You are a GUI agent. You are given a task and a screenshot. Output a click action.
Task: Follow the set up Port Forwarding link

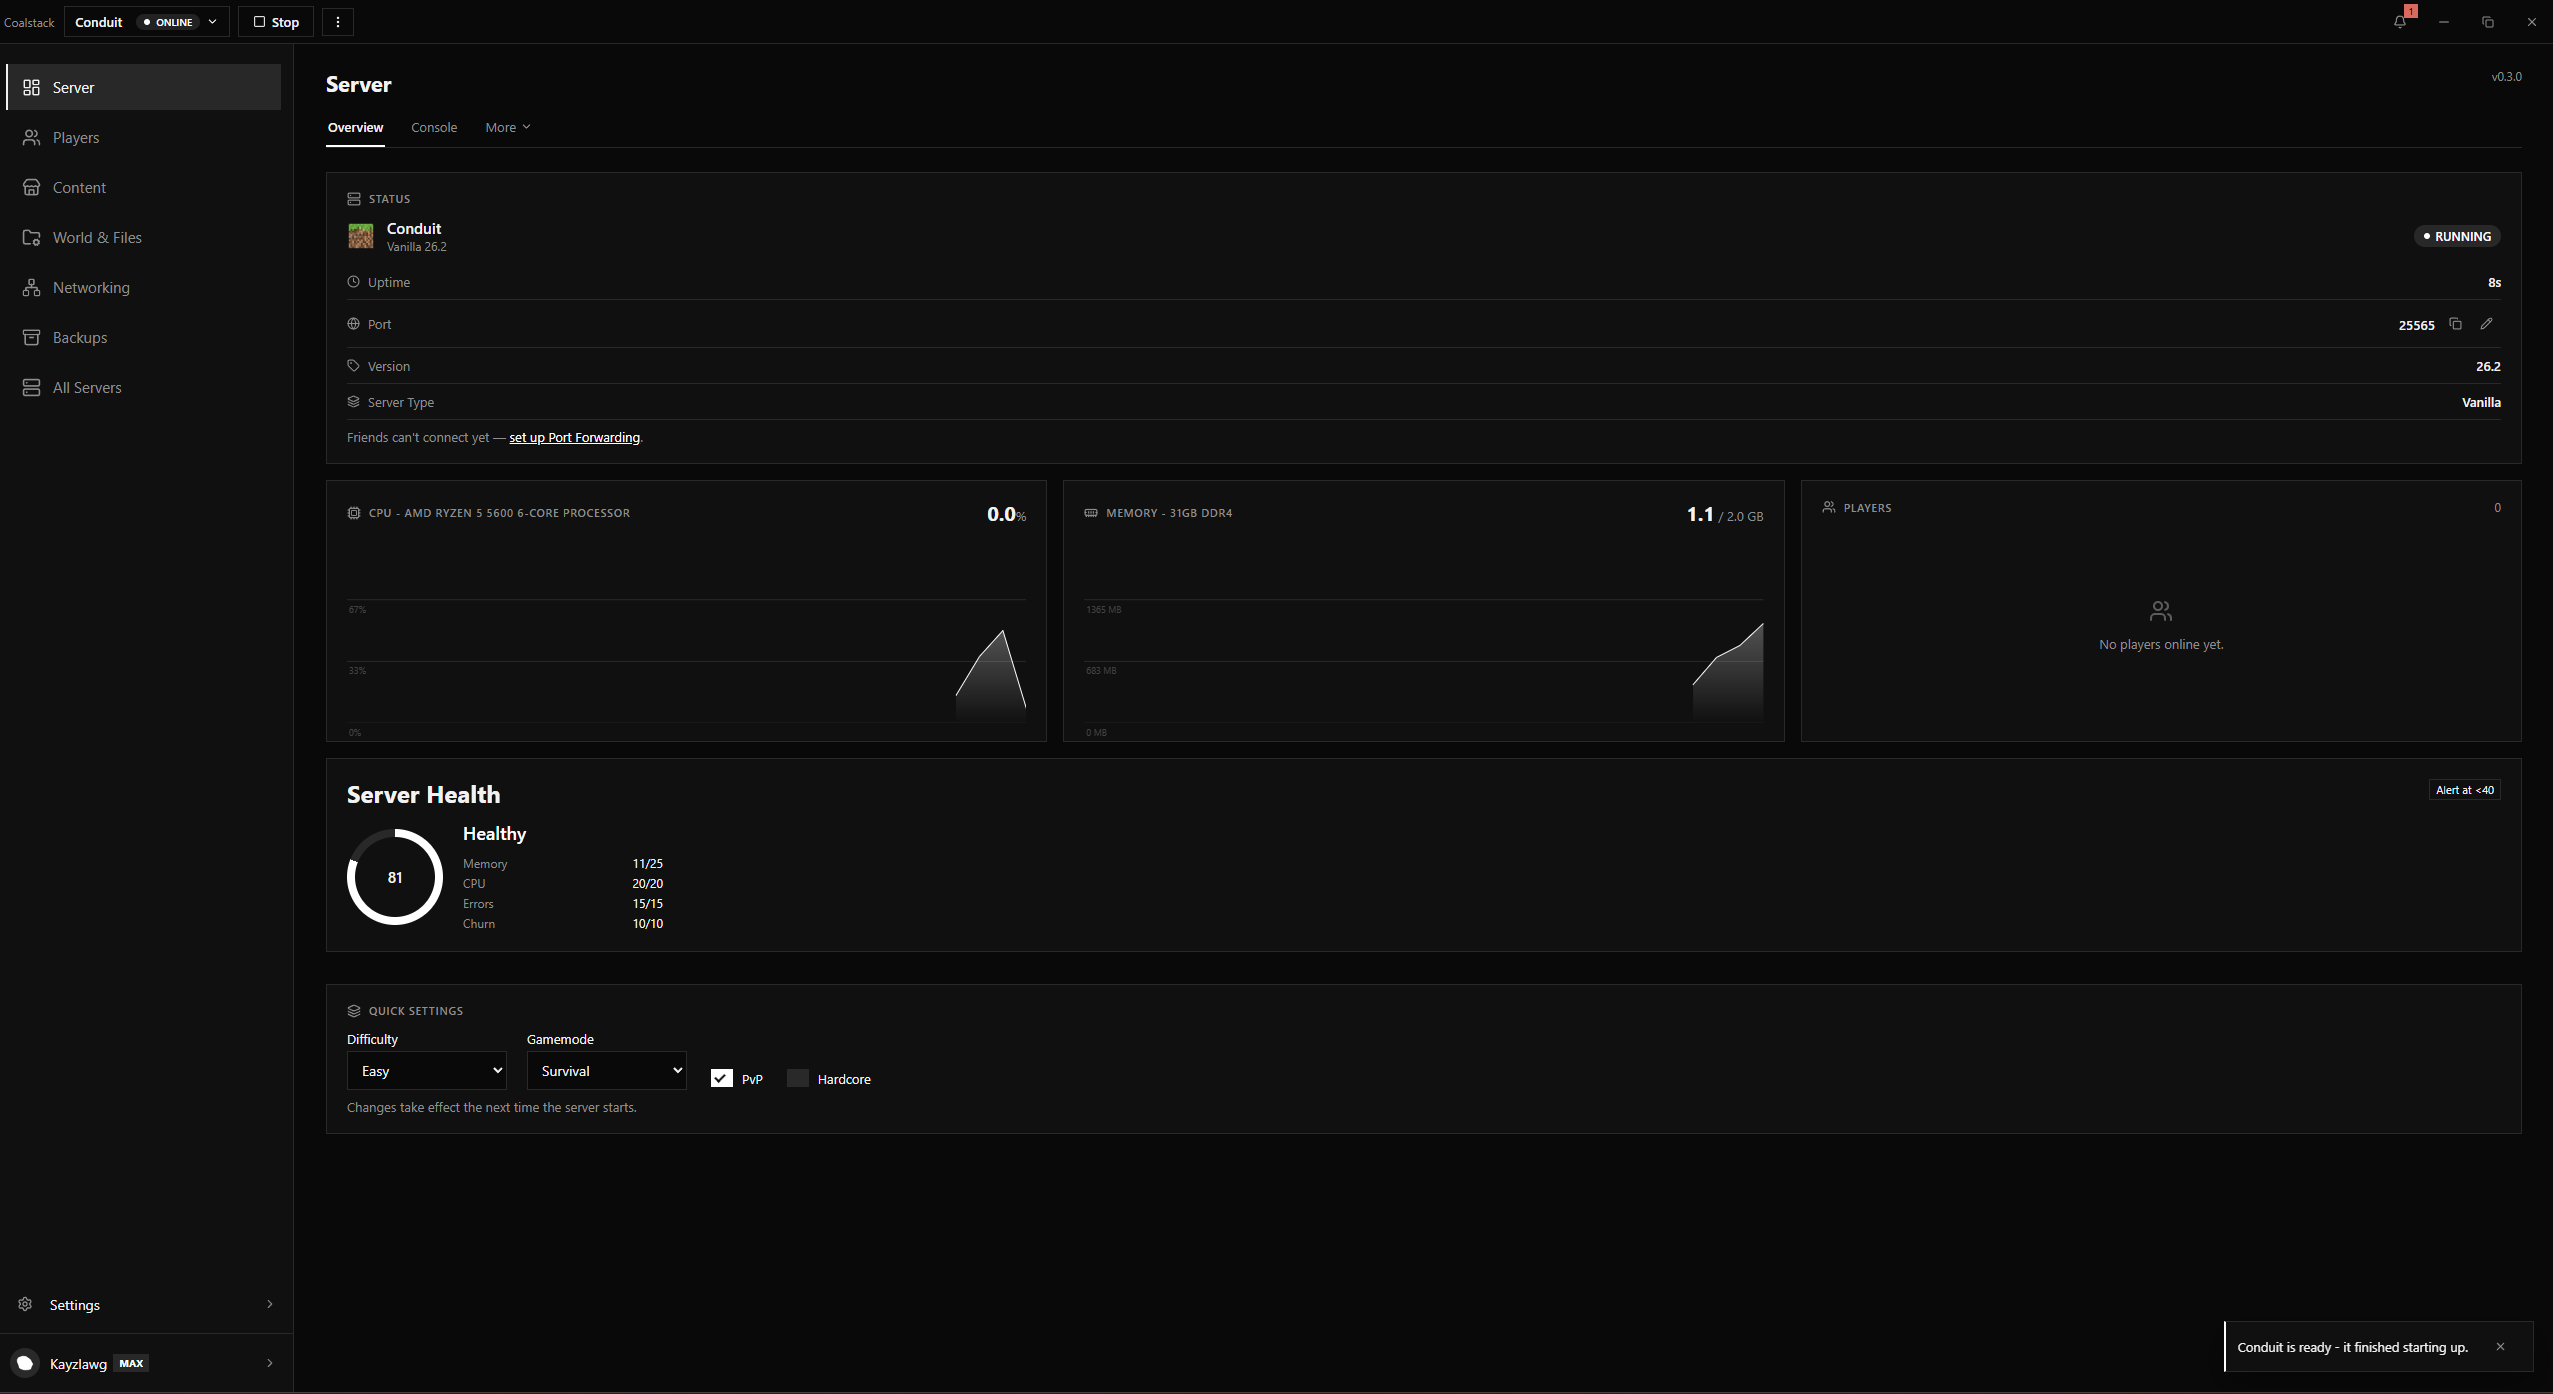(x=574, y=437)
